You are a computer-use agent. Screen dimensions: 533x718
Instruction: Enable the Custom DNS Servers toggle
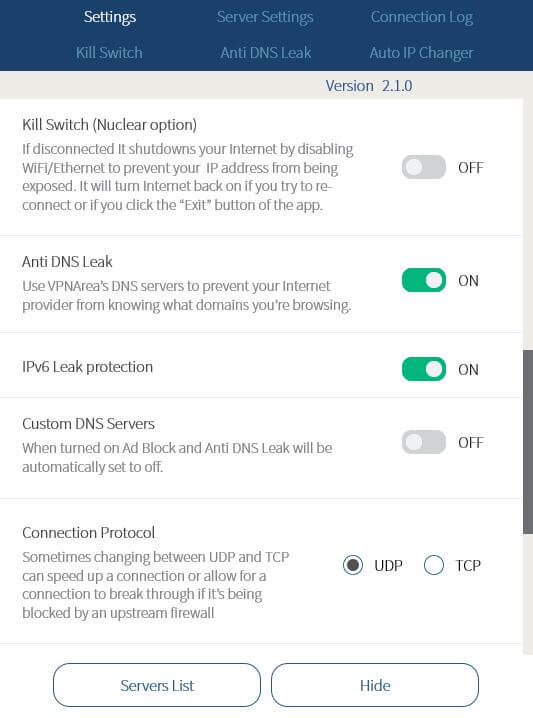click(x=424, y=442)
